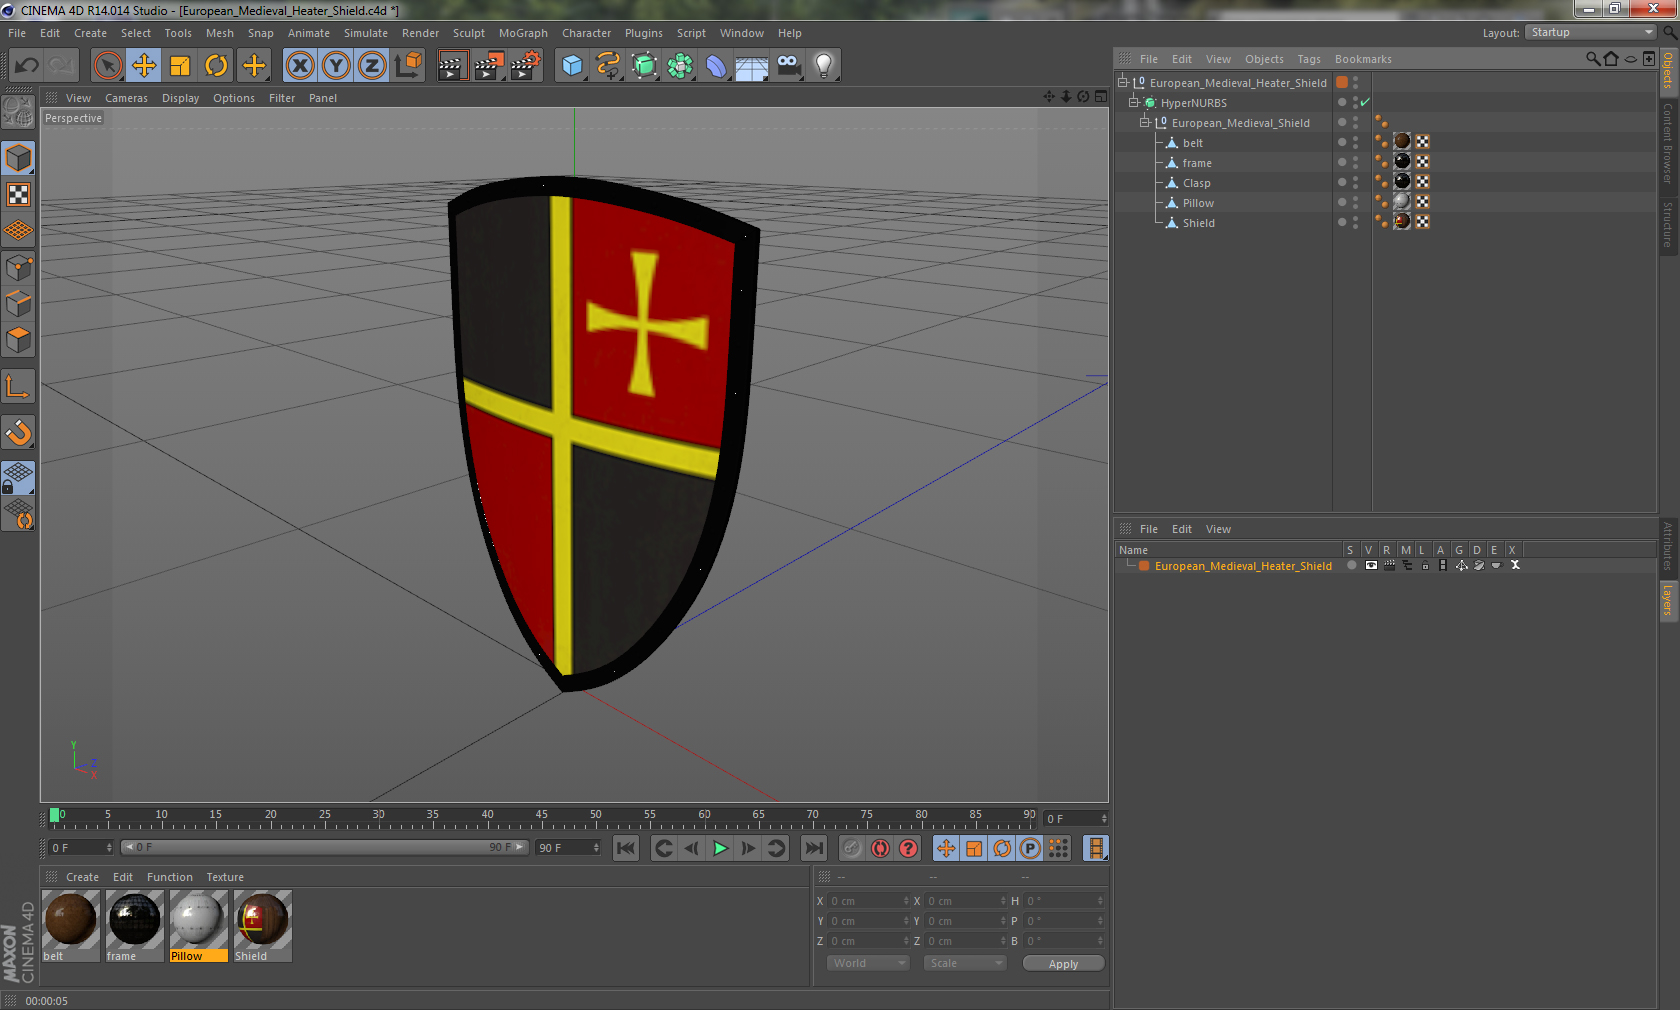Open material manager Texture menu

225,877
